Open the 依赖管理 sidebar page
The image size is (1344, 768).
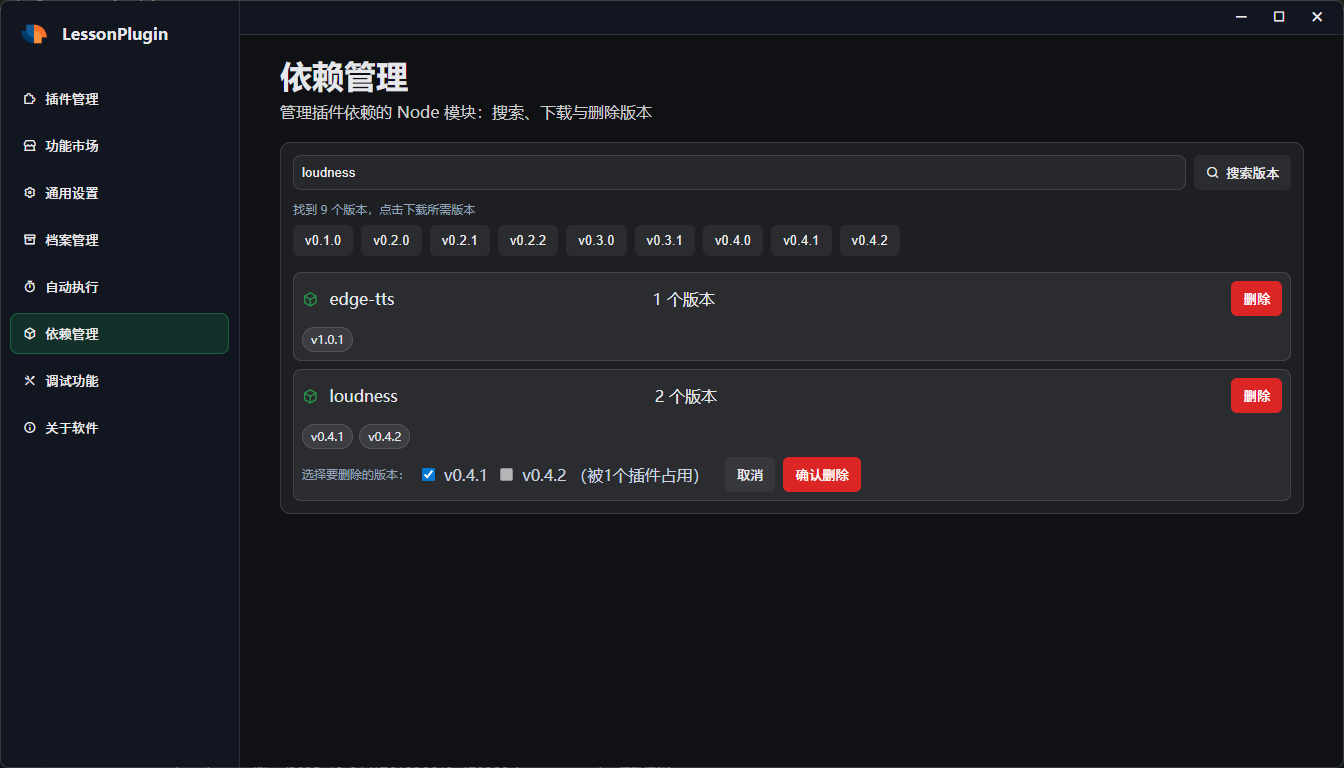[x=119, y=334]
